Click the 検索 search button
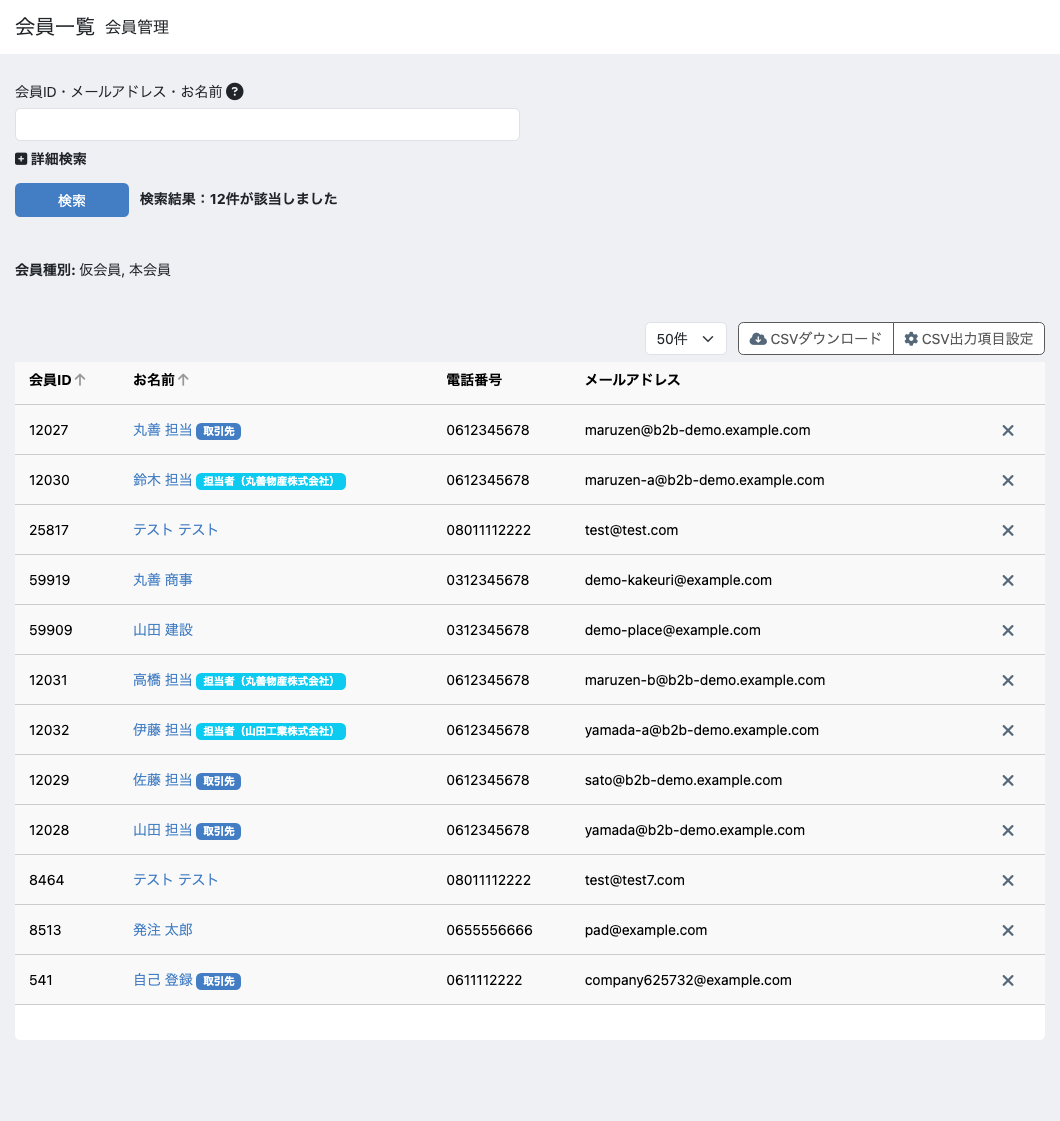This screenshot has height=1121, width=1060. click(x=71, y=200)
